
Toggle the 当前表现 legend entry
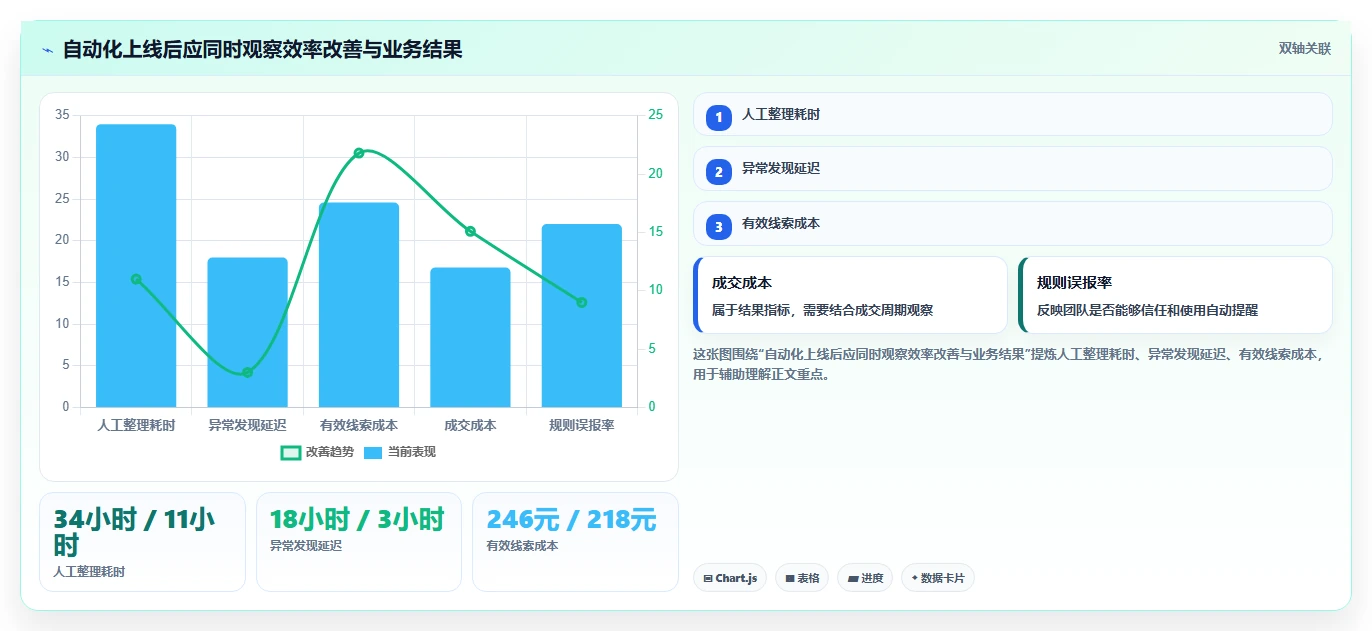pyautogui.click(x=399, y=452)
